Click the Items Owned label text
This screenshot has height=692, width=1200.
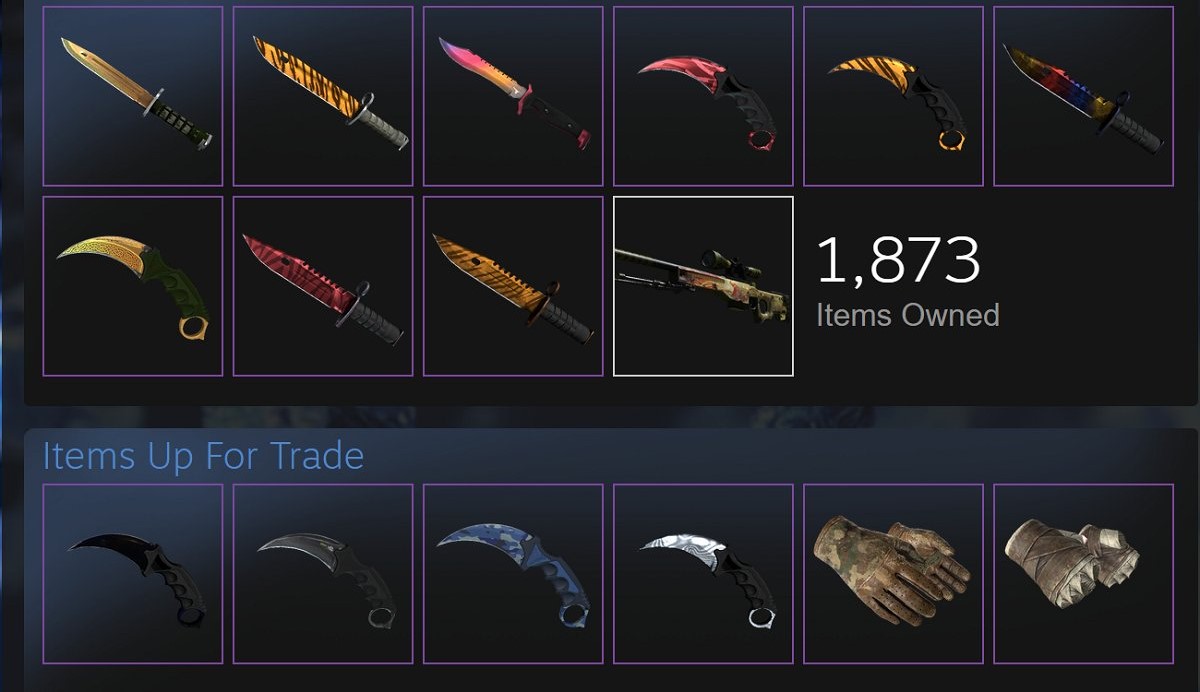908,315
